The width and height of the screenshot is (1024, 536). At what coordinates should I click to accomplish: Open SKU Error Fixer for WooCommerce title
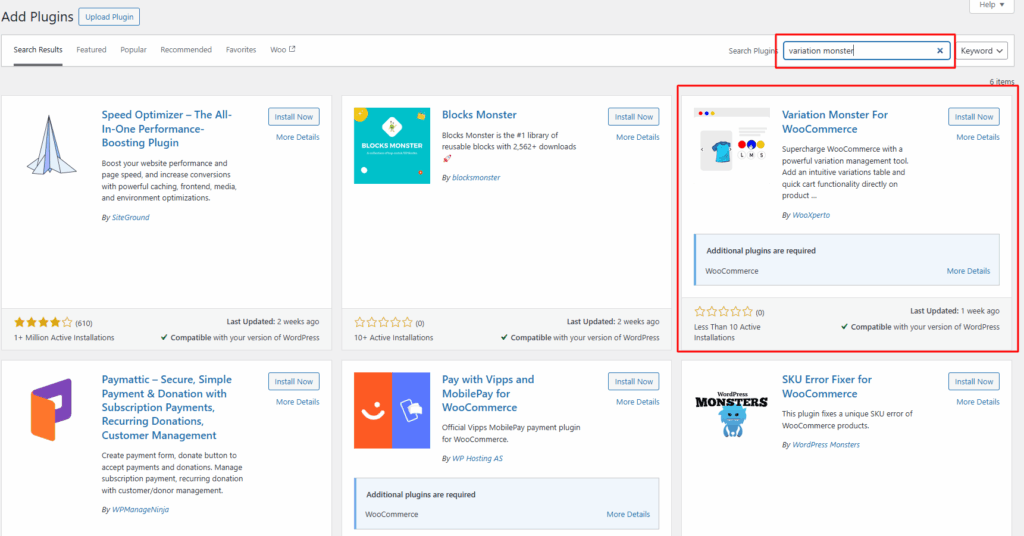(x=827, y=386)
